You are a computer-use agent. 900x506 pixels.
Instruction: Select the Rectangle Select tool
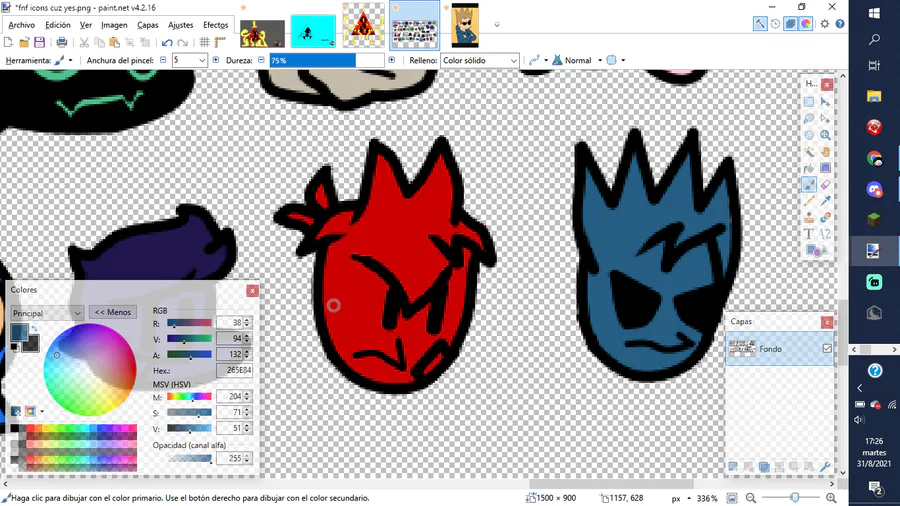point(809,102)
